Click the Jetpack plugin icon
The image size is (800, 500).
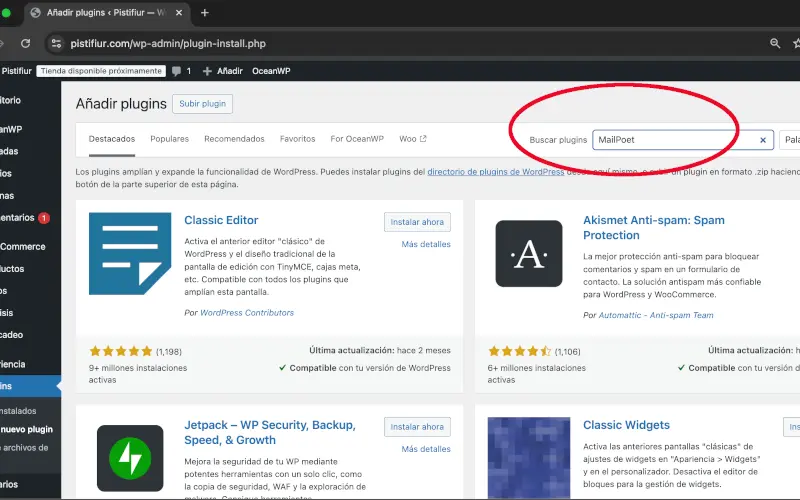pyautogui.click(x=130, y=458)
